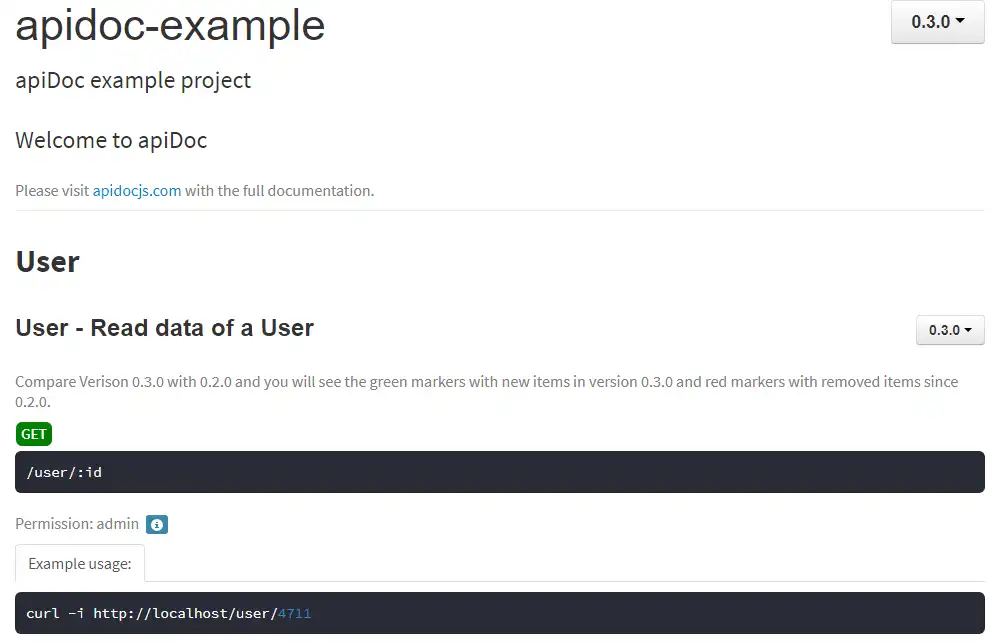Viewport: 1007px width, 642px height.
Task: Click the 4711 ID in the curl example
Action: (x=295, y=613)
